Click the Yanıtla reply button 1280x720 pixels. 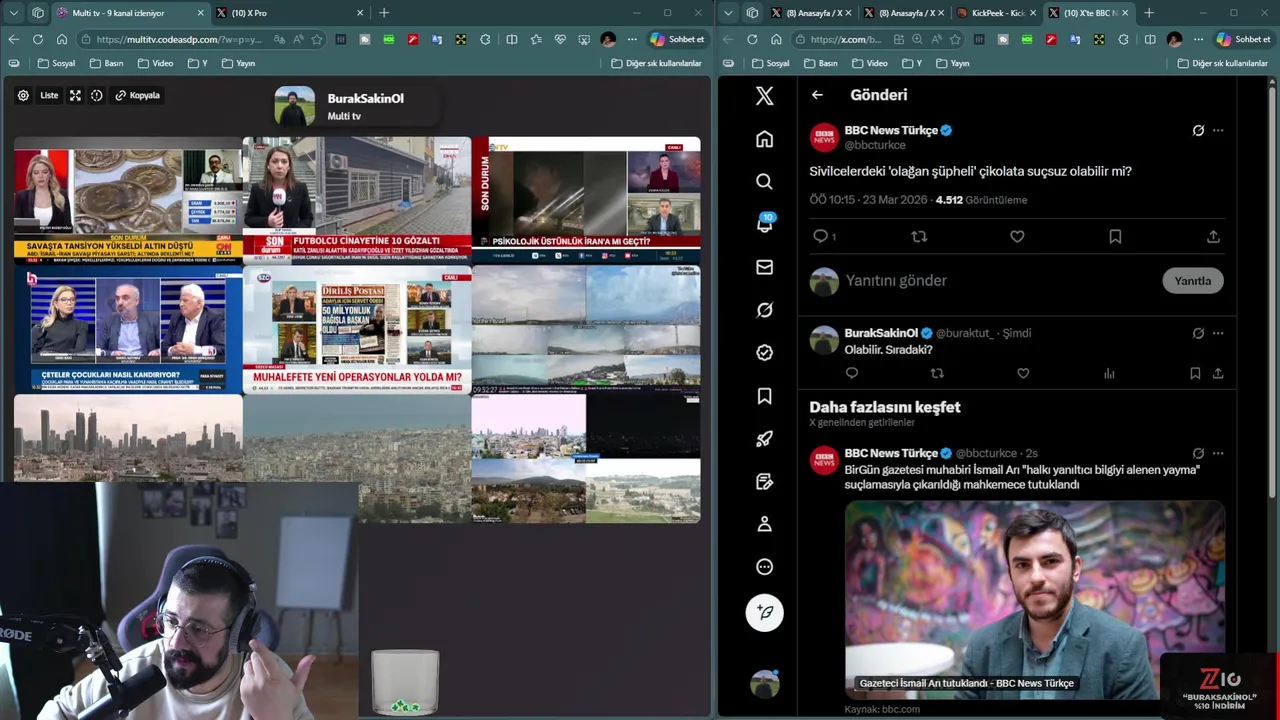tap(1192, 281)
